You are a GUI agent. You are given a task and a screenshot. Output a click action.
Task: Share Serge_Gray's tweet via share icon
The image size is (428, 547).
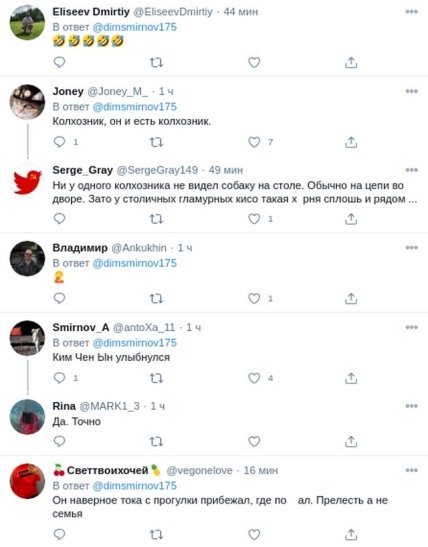(351, 219)
